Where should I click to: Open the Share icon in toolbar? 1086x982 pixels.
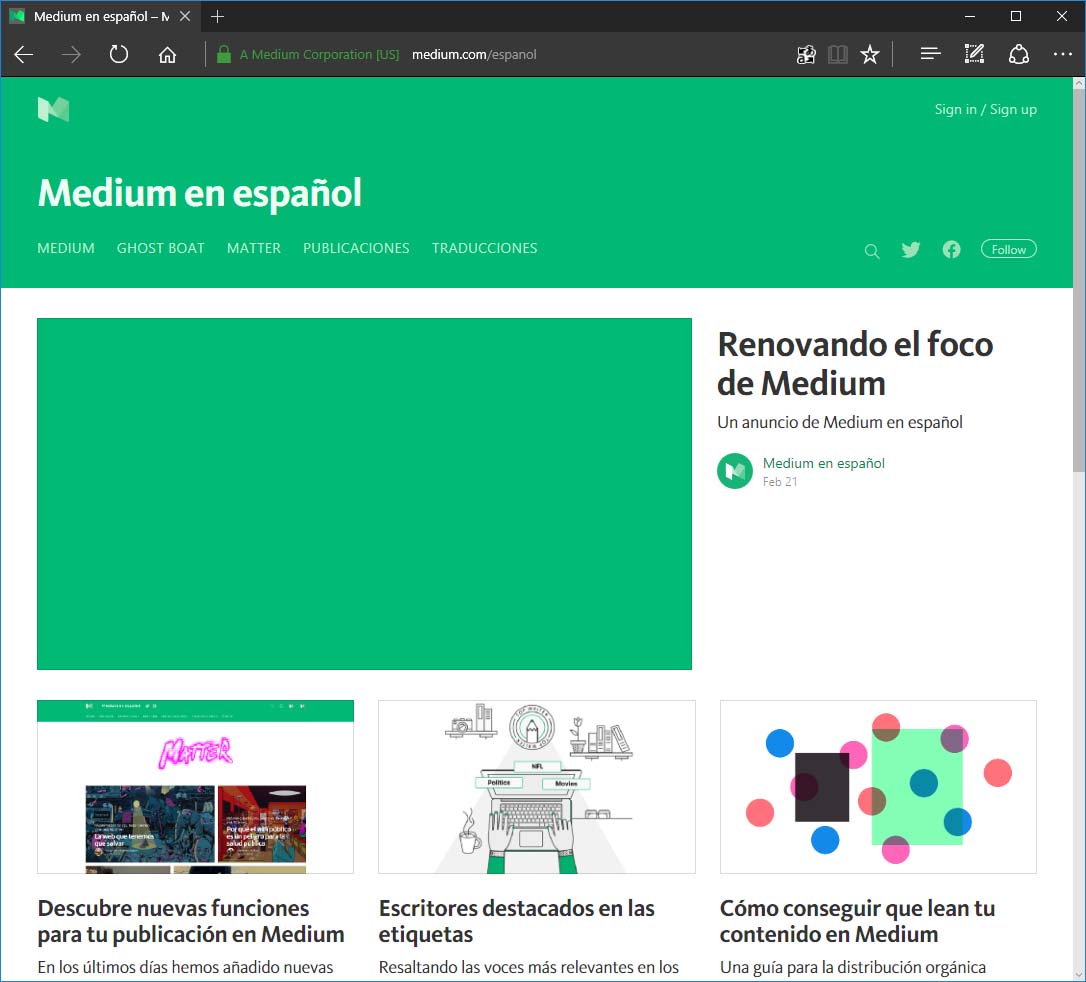pyautogui.click(x=1019, y=54)
